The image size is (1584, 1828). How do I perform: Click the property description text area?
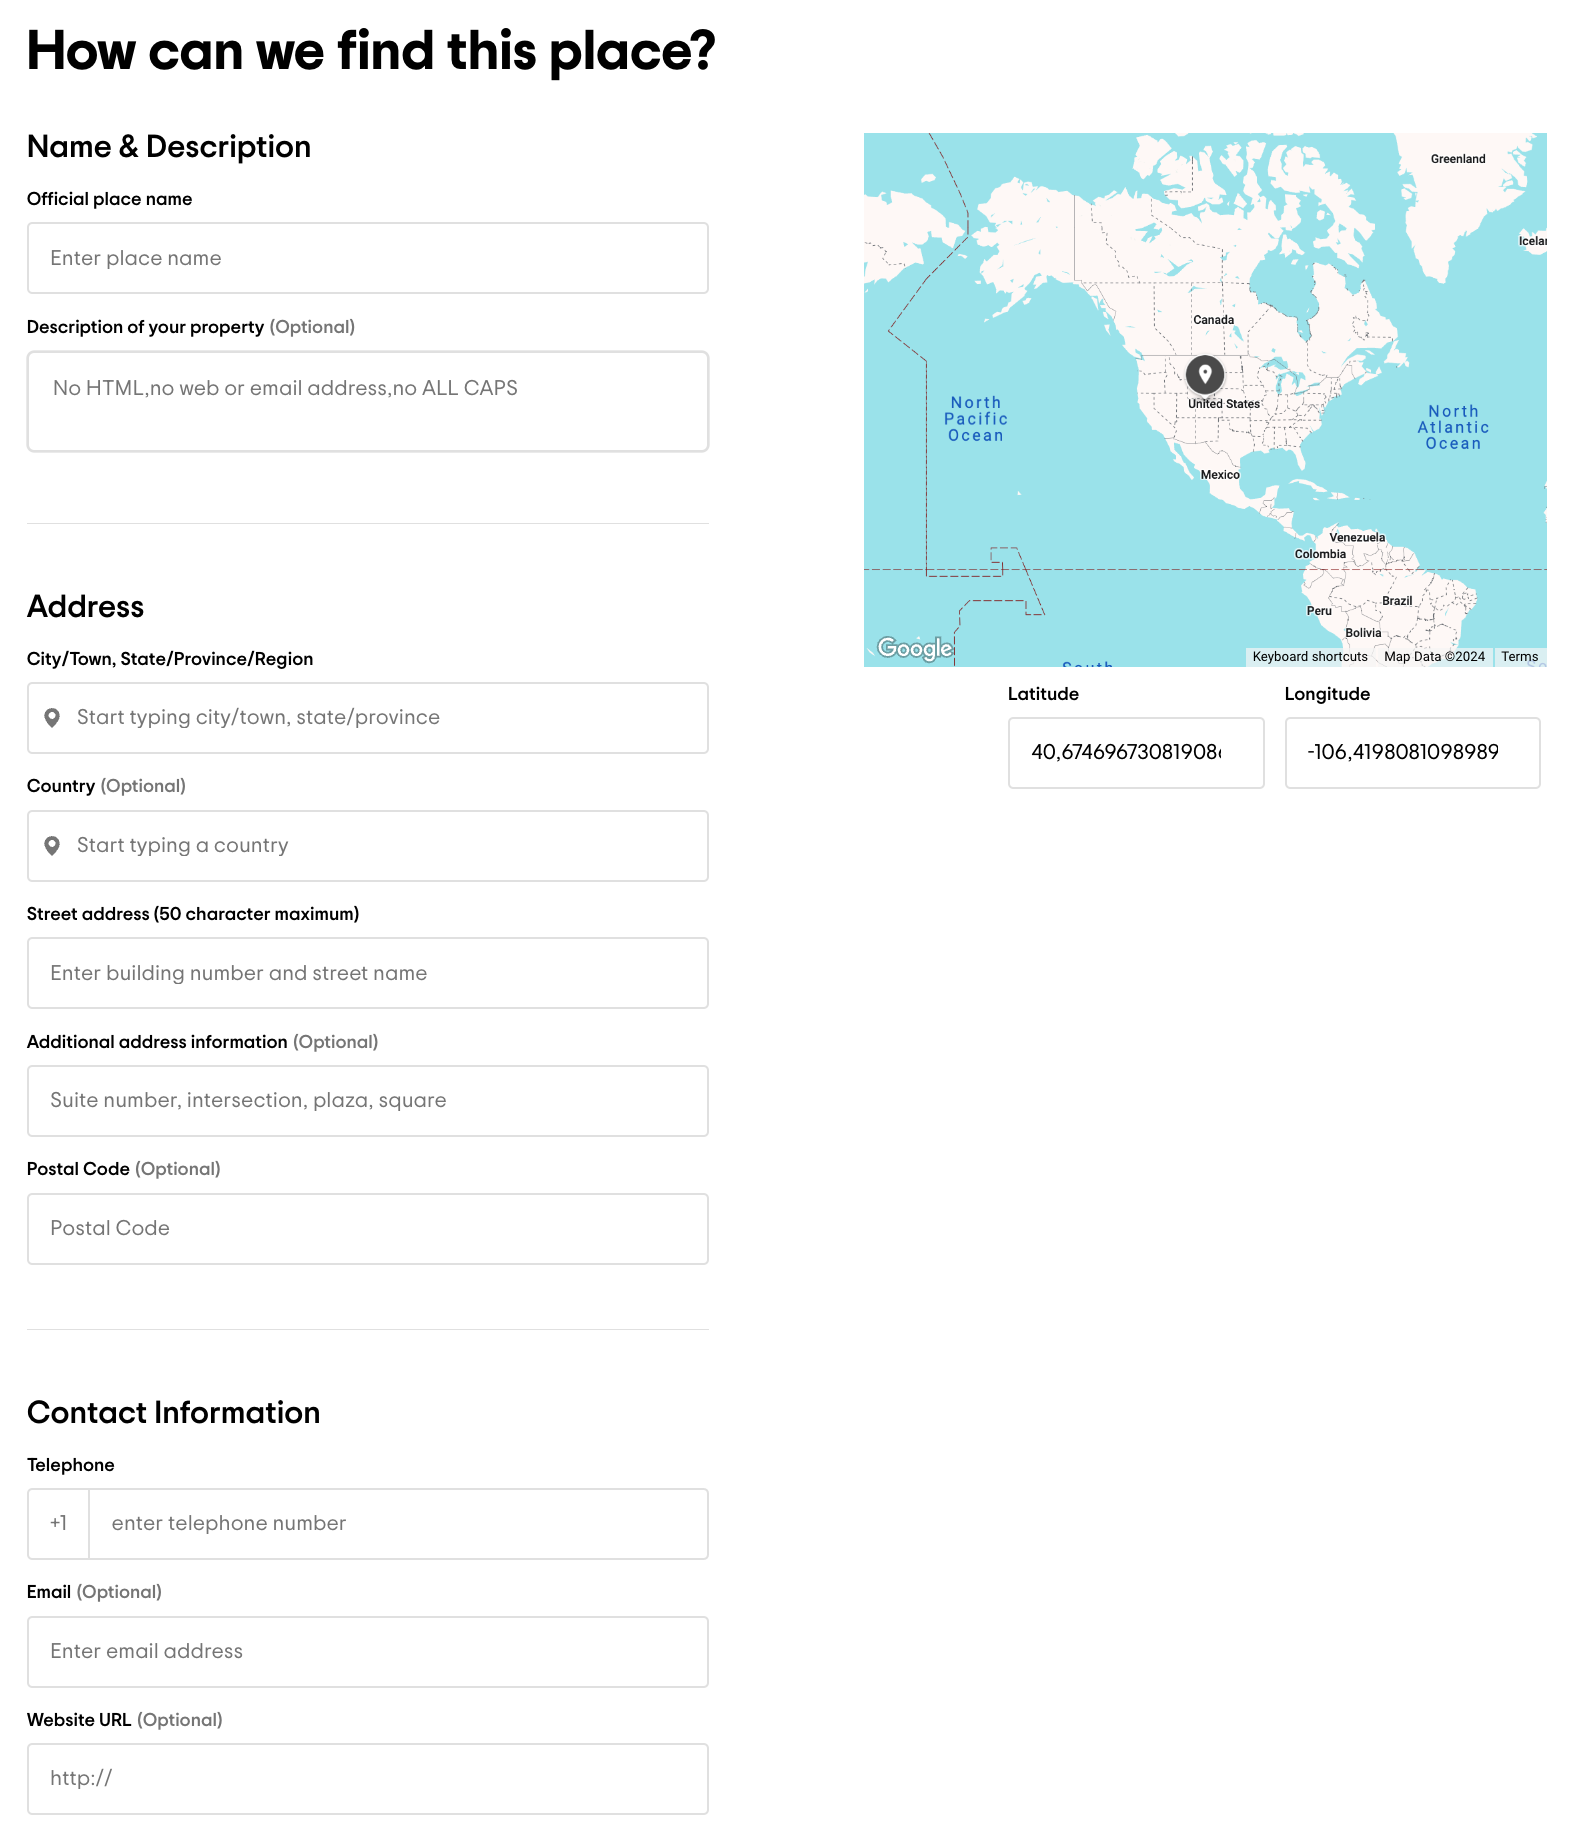(x=367, y=401)
